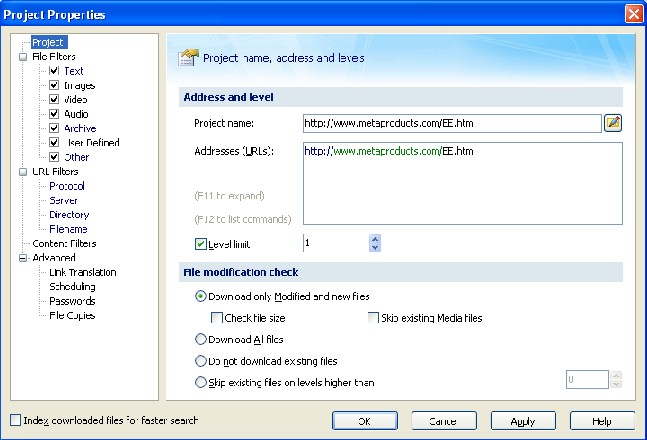Click the edit icon beside Project name
Image resolution: width=647 pixels, height=440 pixels.
click(613, 123)
